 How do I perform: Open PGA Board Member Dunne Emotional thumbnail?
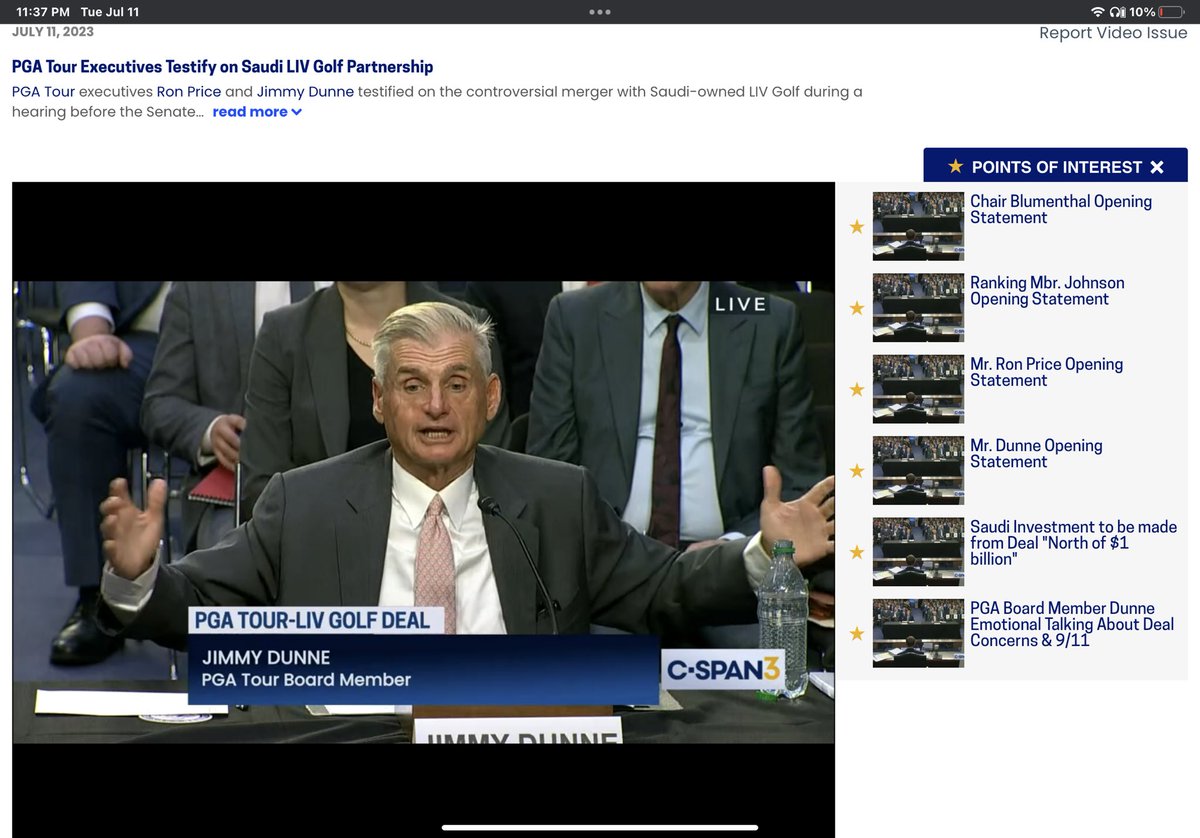pyautogui.click(x=918, y=633)
